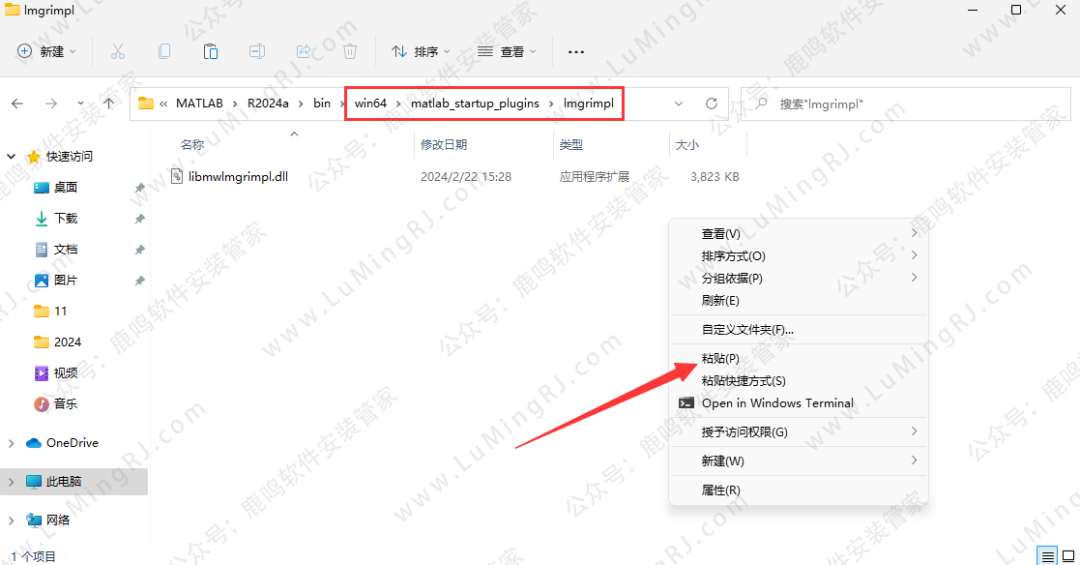Open folder 2024 in sidebar
The image size is (1080, 565).
click(57, 342)
